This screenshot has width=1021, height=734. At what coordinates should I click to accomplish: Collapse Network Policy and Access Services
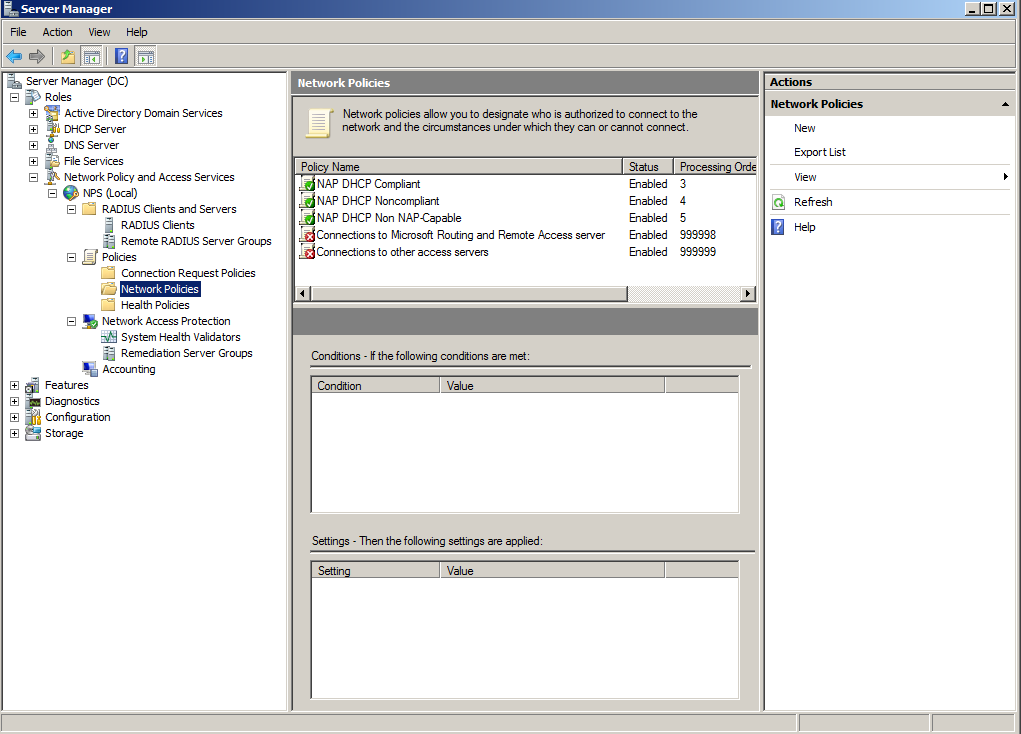pos(33,177)
